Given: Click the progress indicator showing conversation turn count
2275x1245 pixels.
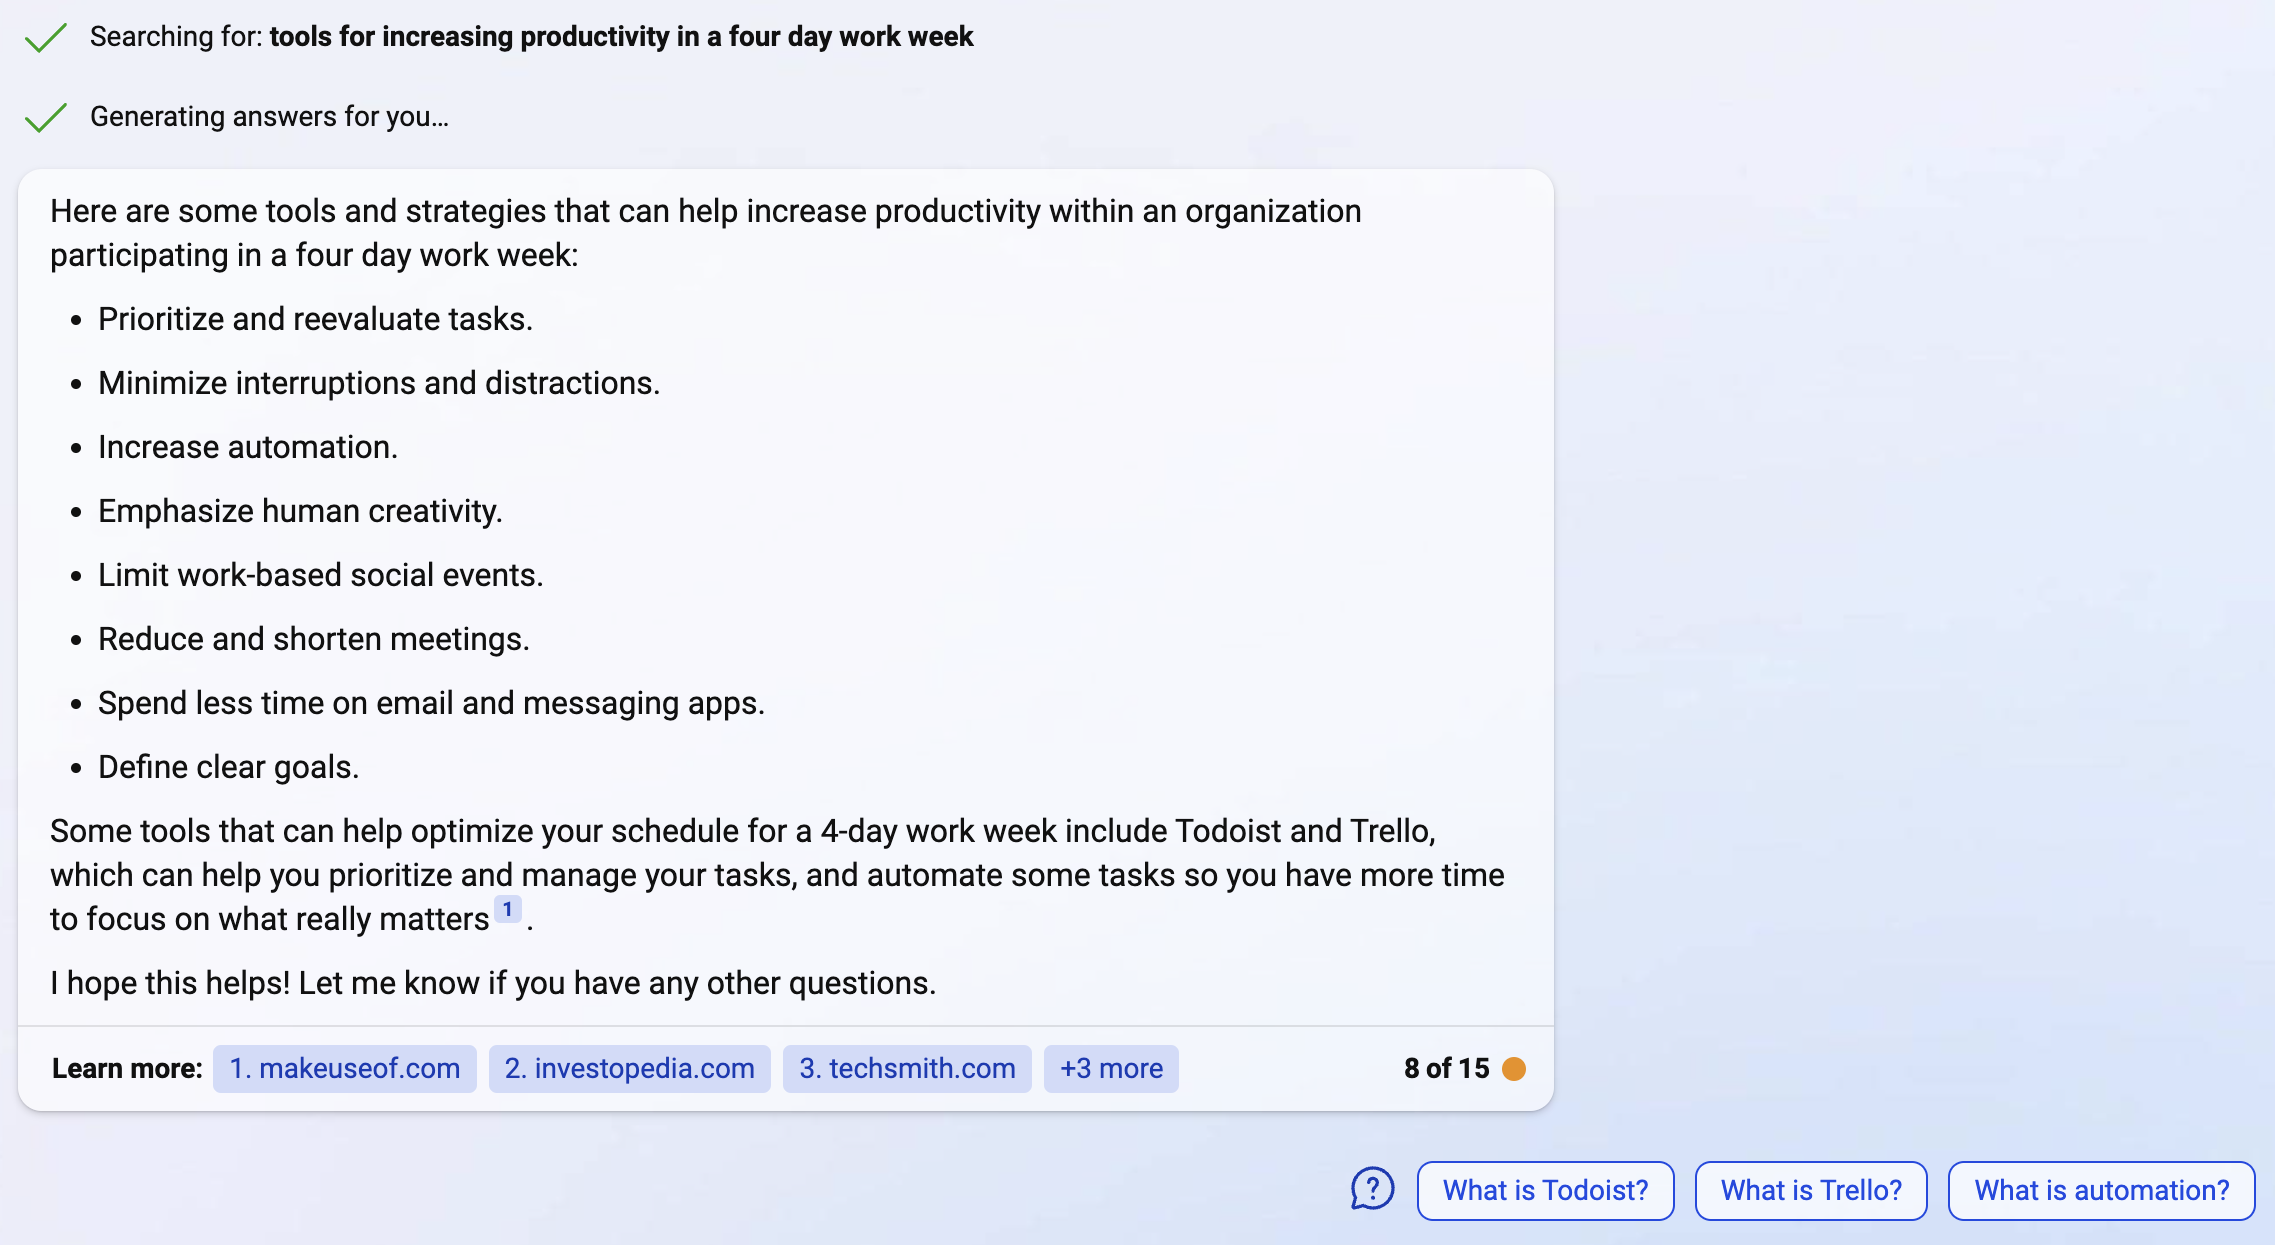Looking at the screenshot, I should tap(1444, 1068).
